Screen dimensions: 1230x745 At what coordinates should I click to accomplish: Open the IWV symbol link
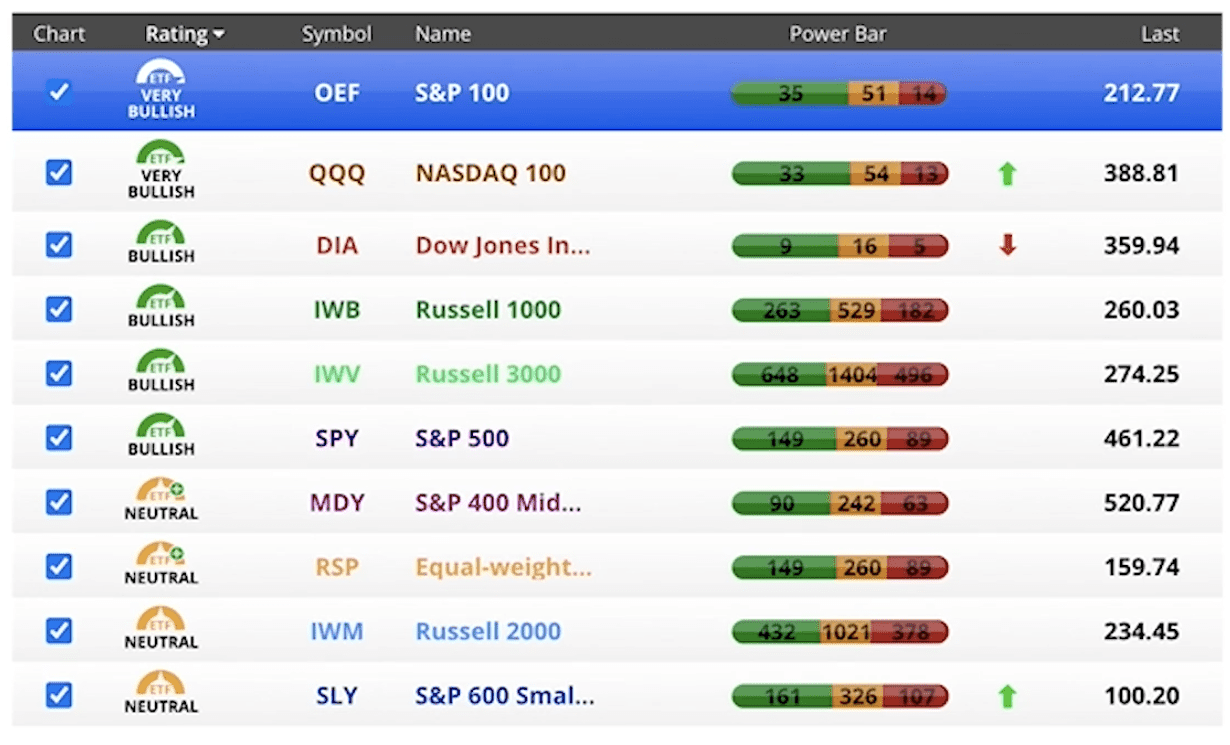click(x=336, y=374)
